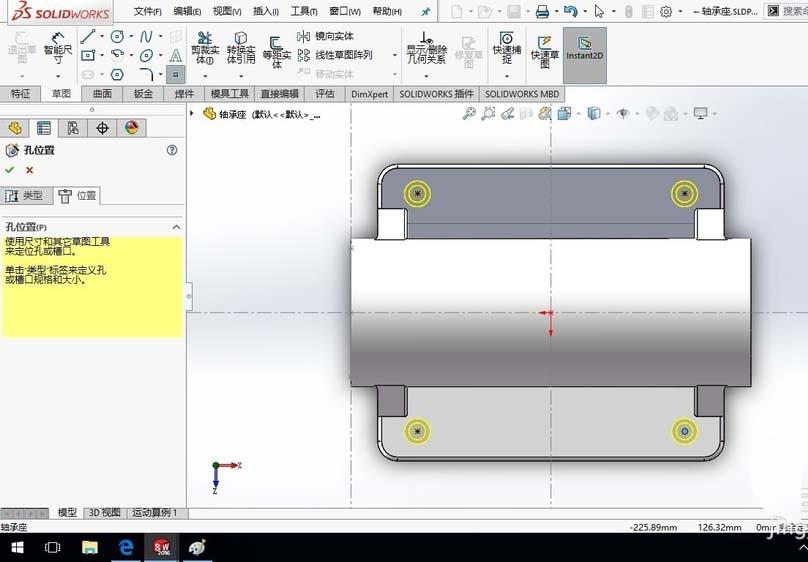Select the Arc sketch tool
Image resolution: width=808 pixels, height=562 pixels.
point(117,55)
